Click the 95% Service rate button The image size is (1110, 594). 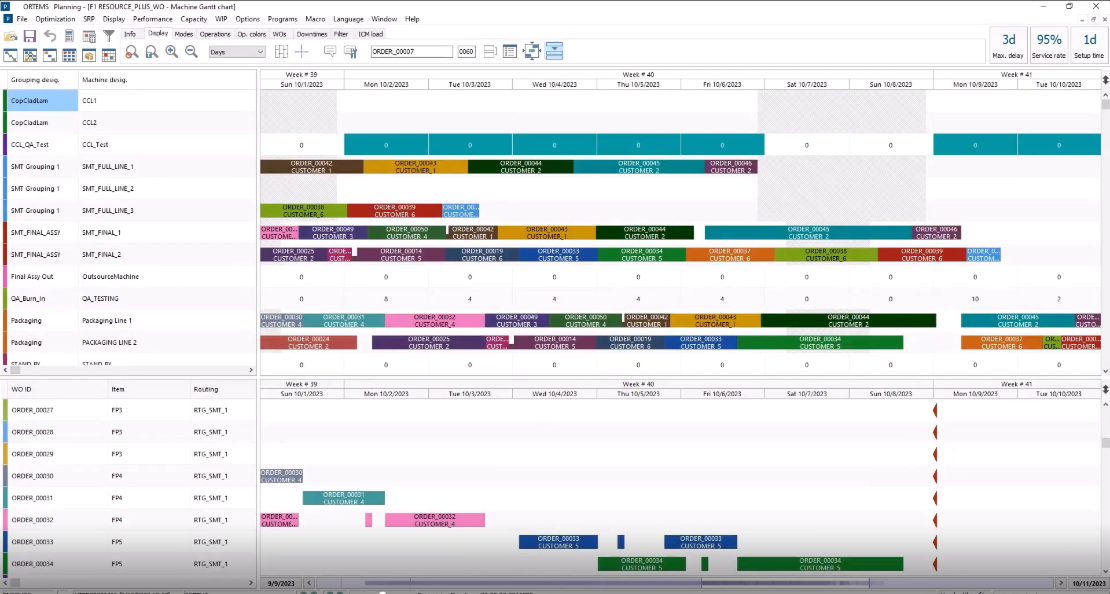click(1049, 45)
